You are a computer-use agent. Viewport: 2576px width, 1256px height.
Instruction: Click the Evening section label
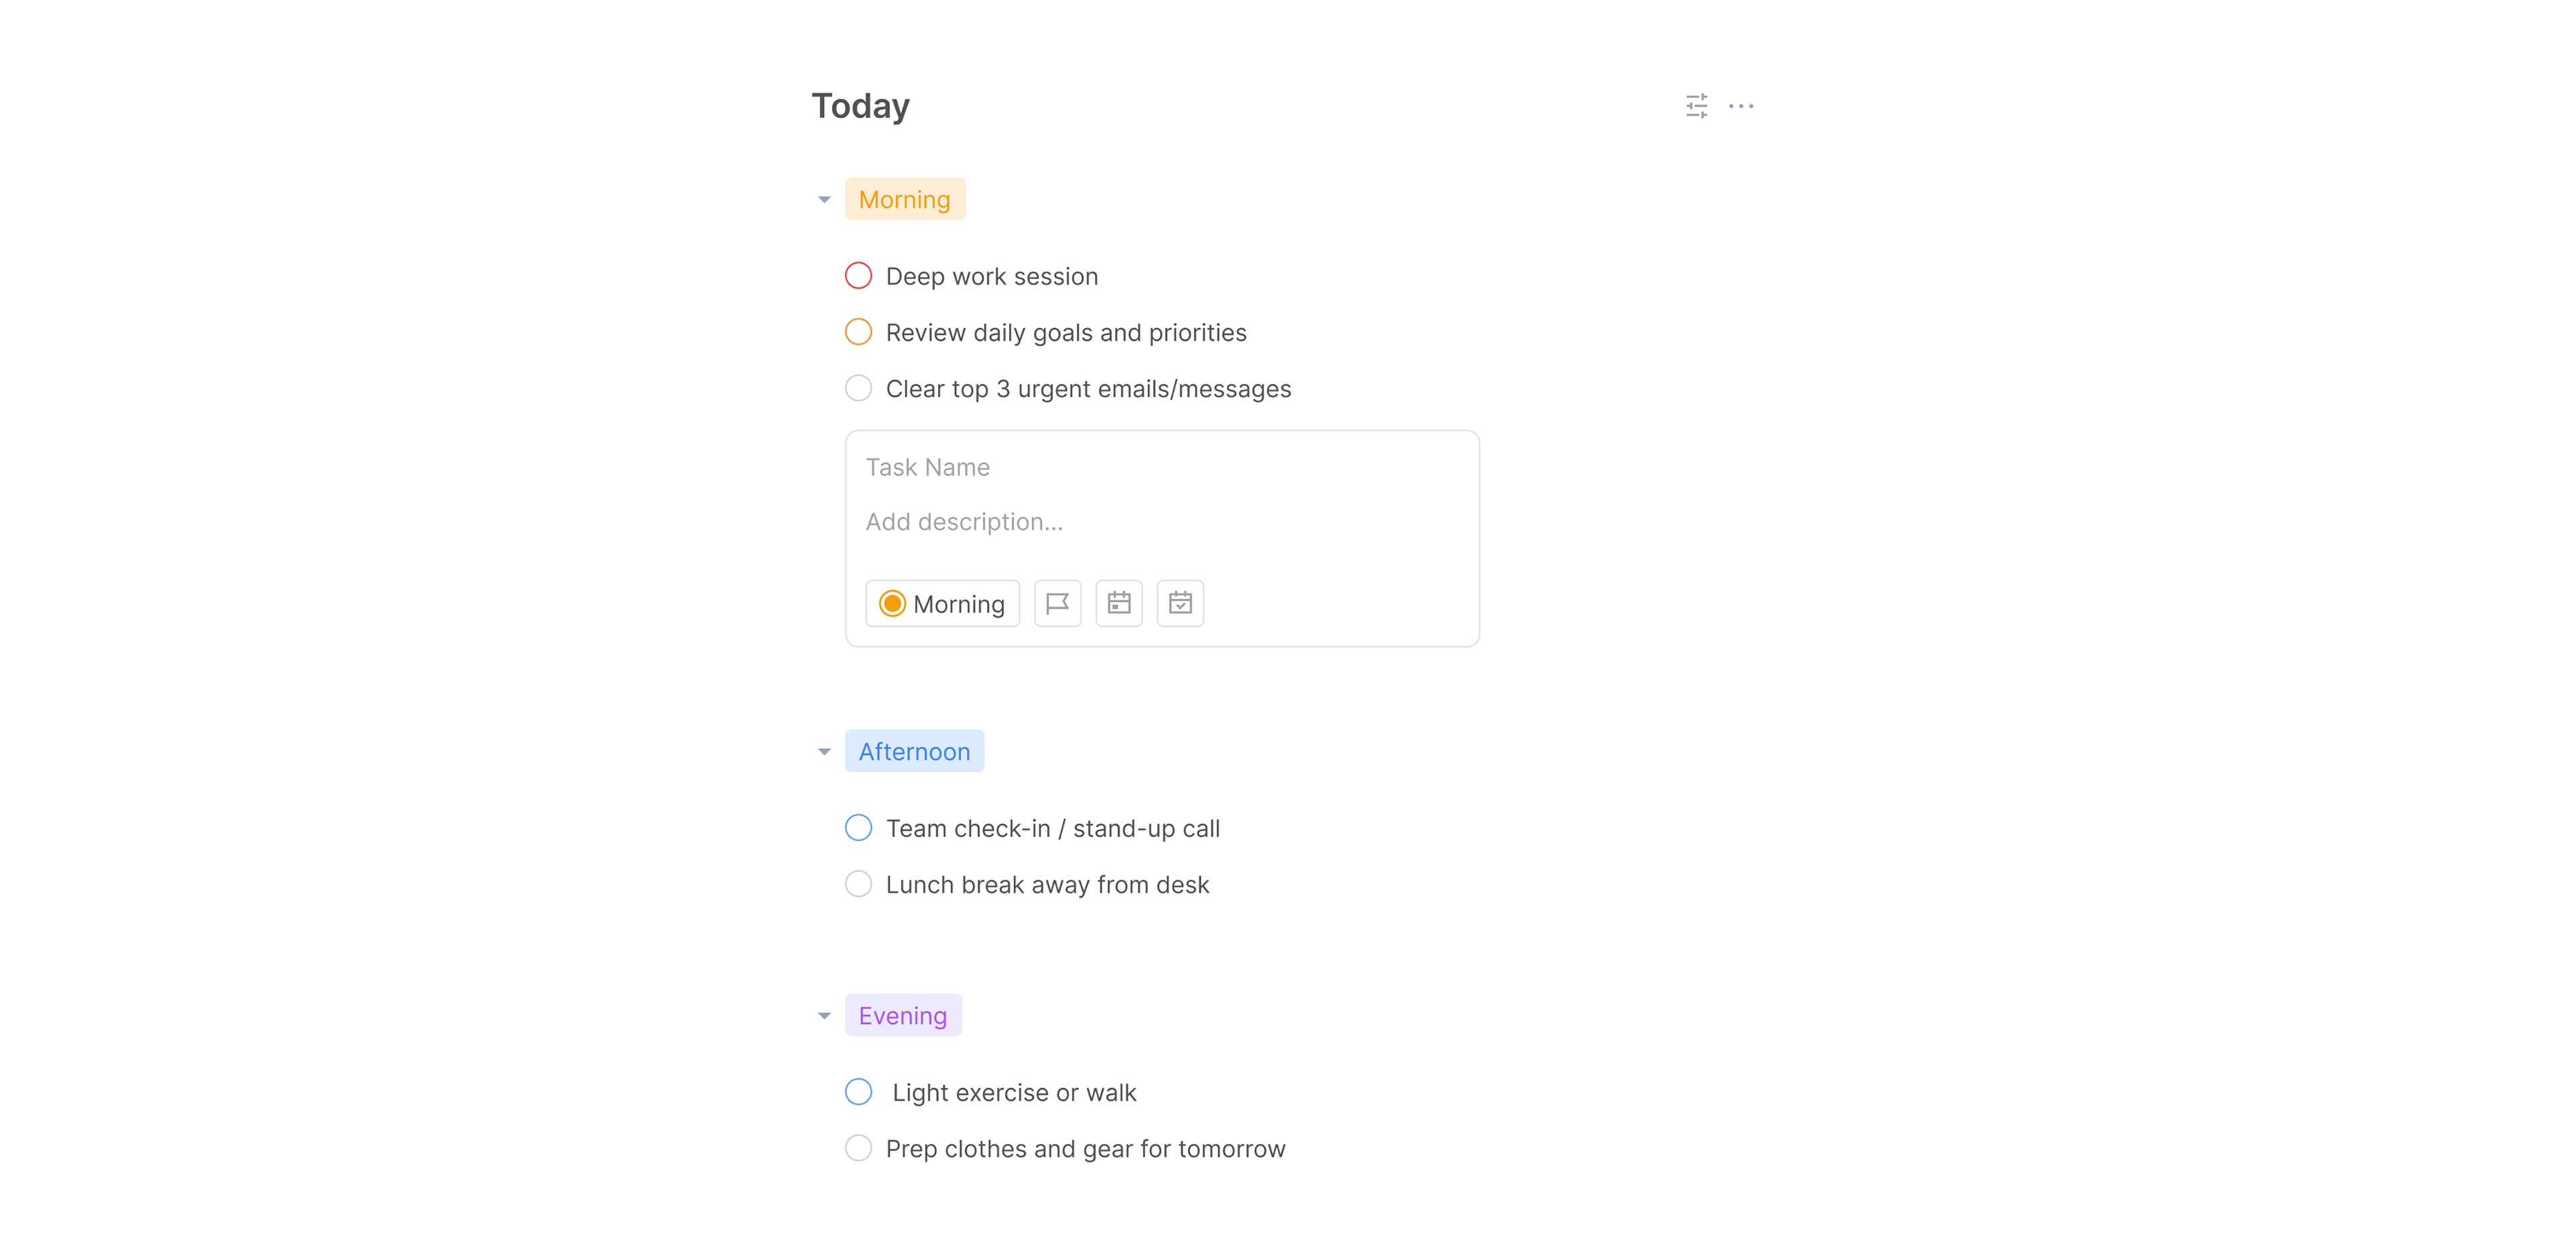pyautogui.click(x=902, y=1015)
